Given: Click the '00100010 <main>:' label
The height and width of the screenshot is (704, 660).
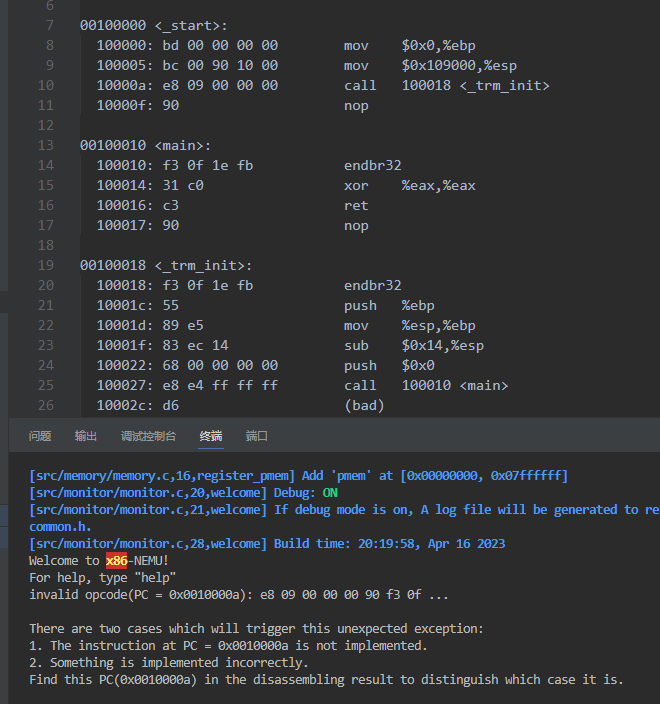Looking at the screenshot, I should click(x=145, y=145).
